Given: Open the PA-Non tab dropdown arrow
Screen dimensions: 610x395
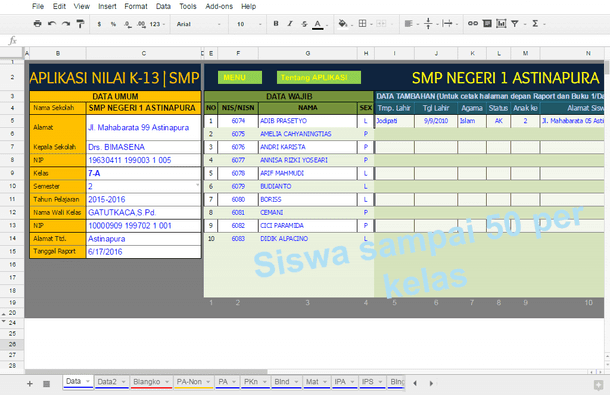Looking at the screenshot, I should [x=209, y=382].
